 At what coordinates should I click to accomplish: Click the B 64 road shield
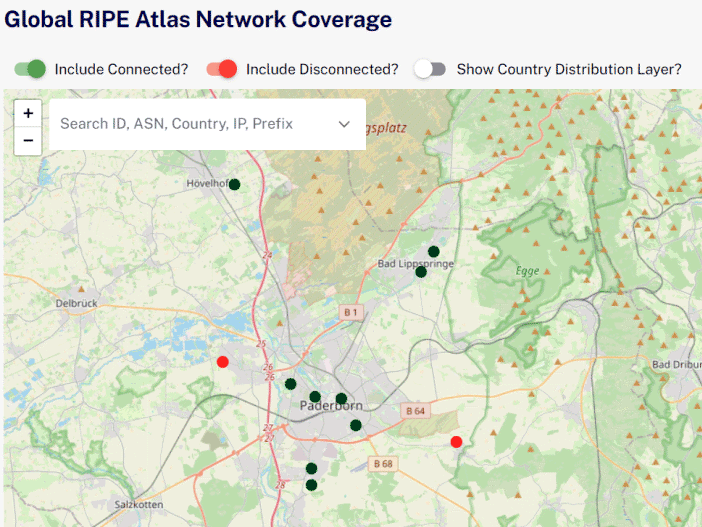pos(415,411)
